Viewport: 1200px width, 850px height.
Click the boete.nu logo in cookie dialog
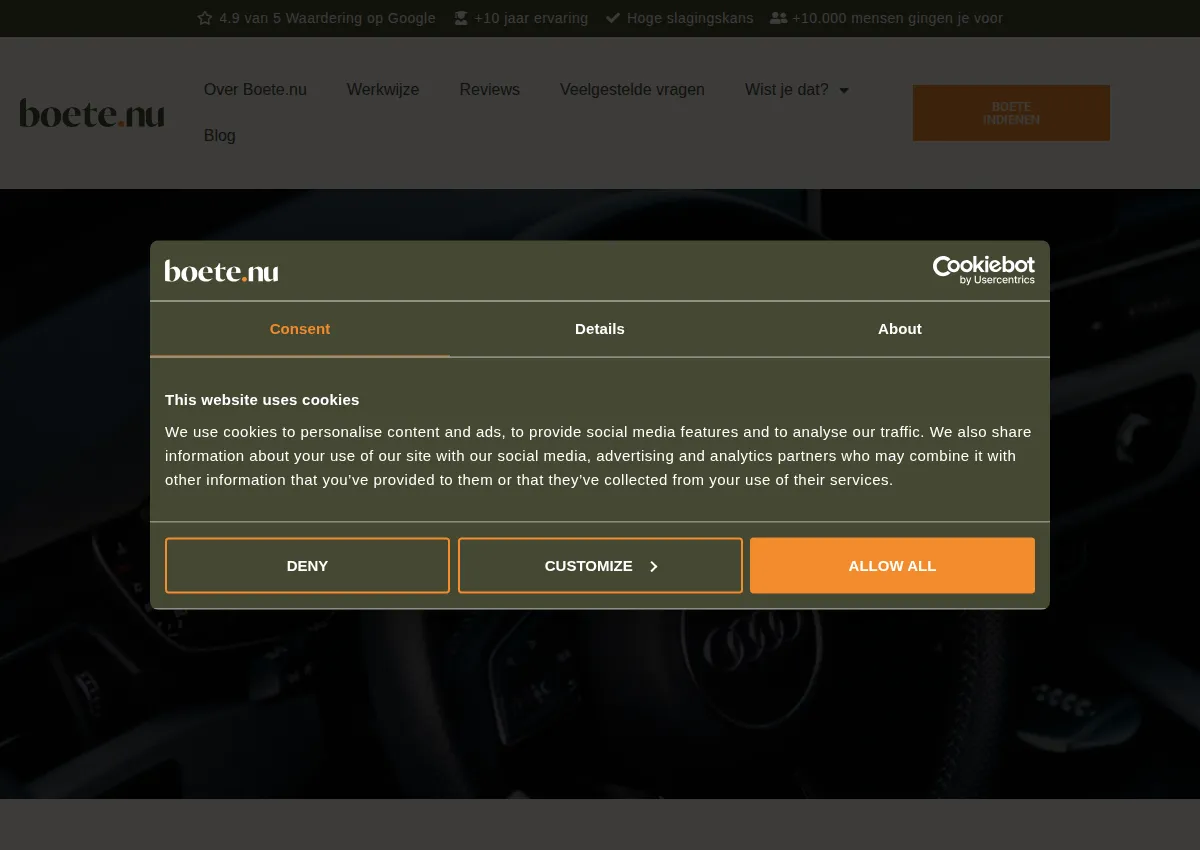click(221, 271)
